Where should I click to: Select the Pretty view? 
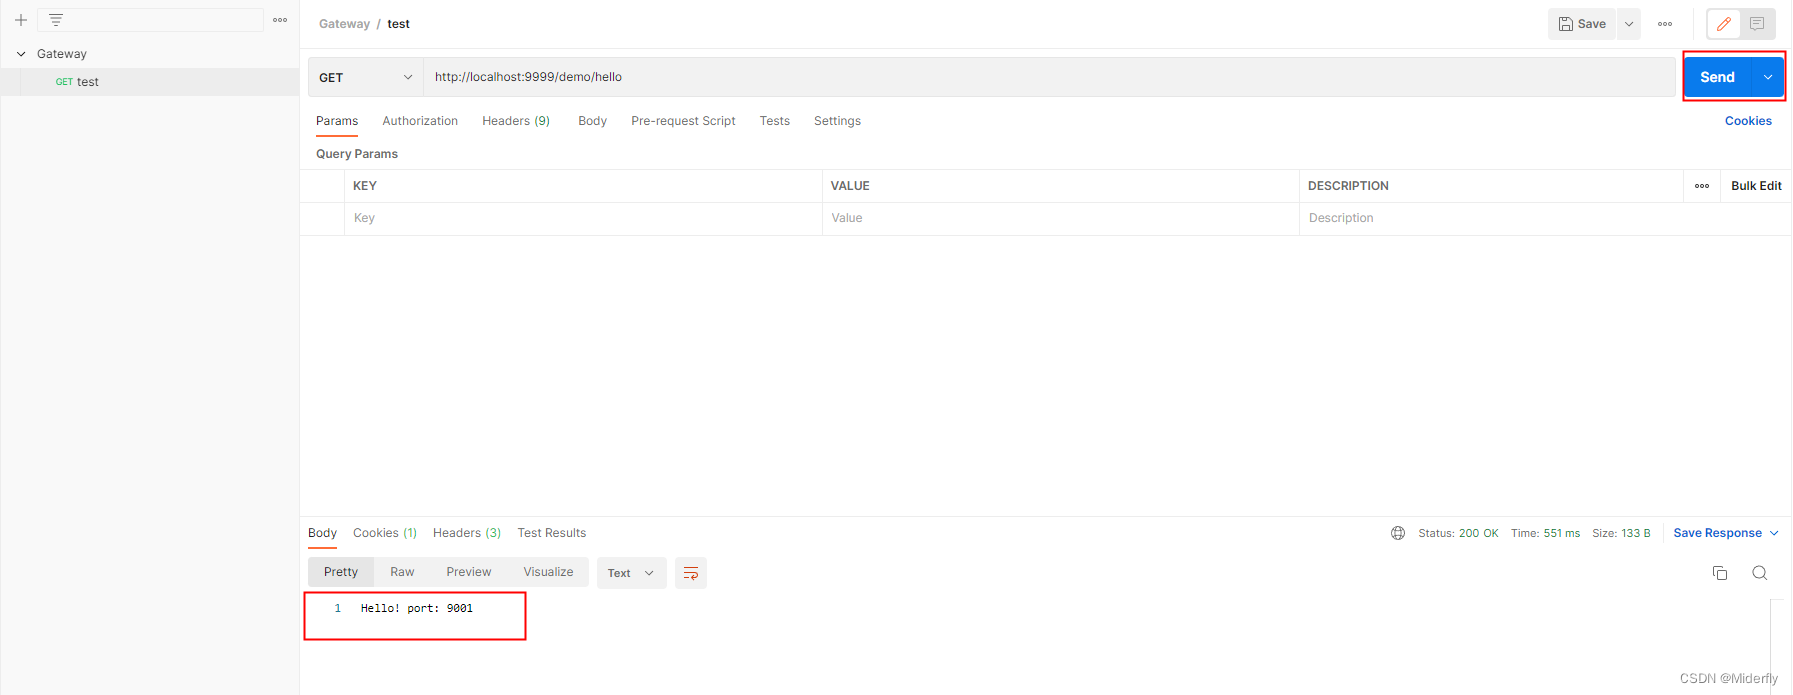pos(341,572)
